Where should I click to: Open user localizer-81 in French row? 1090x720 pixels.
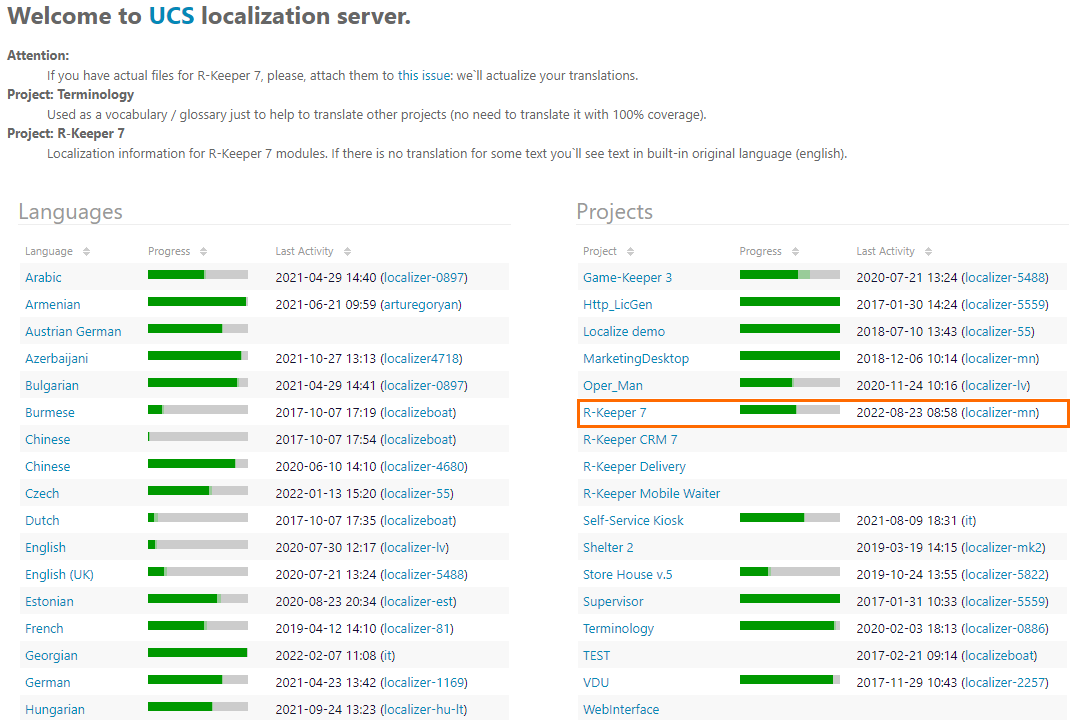click(x=417, y=629)
